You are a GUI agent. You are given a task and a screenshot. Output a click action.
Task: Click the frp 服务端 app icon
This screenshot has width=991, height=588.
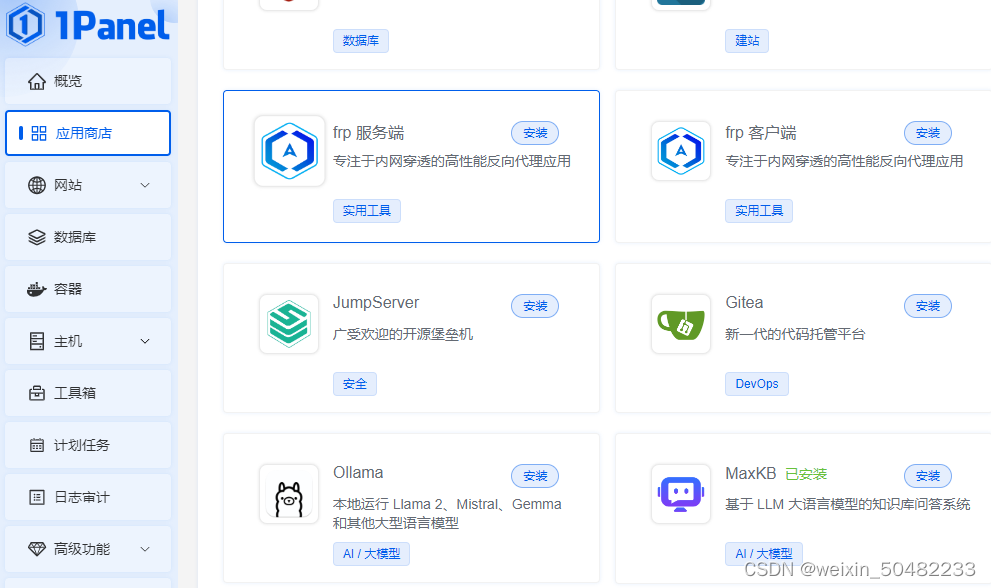(289, 150)
